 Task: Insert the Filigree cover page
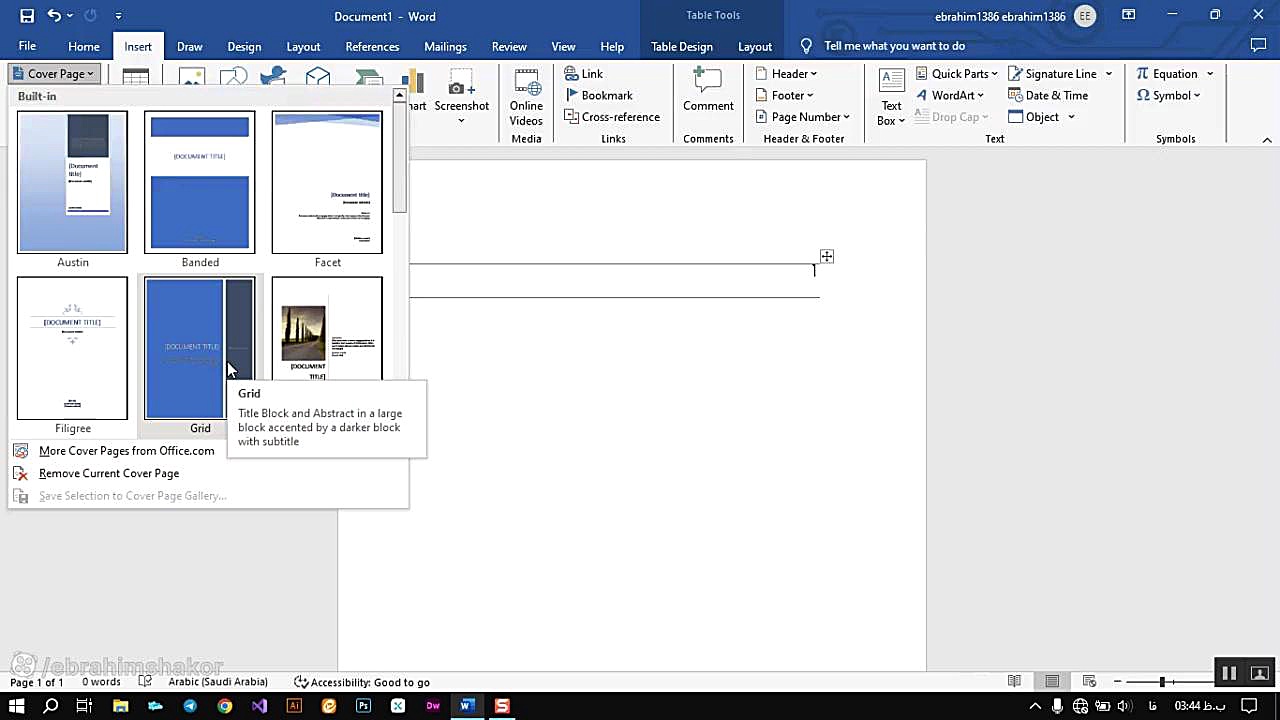pos(72,348)
